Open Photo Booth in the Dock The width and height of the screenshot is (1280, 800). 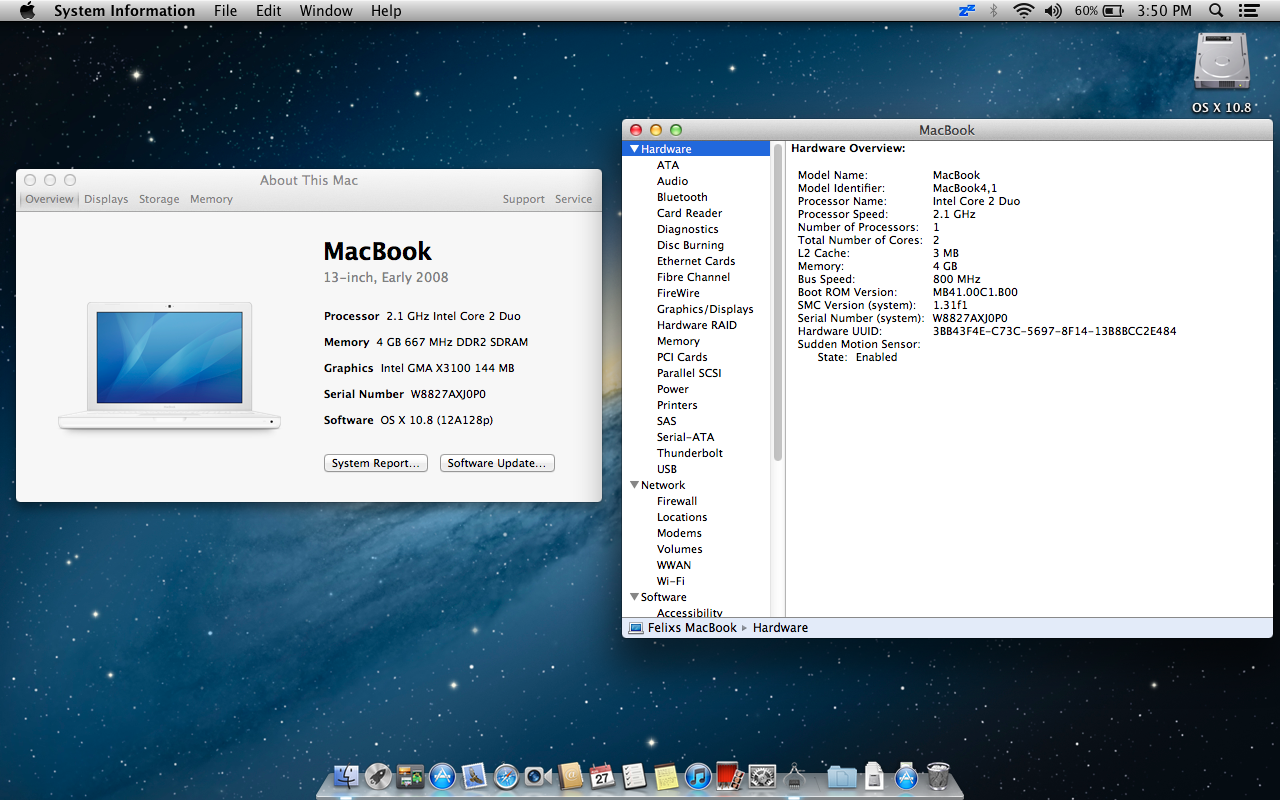pos(730,776)
